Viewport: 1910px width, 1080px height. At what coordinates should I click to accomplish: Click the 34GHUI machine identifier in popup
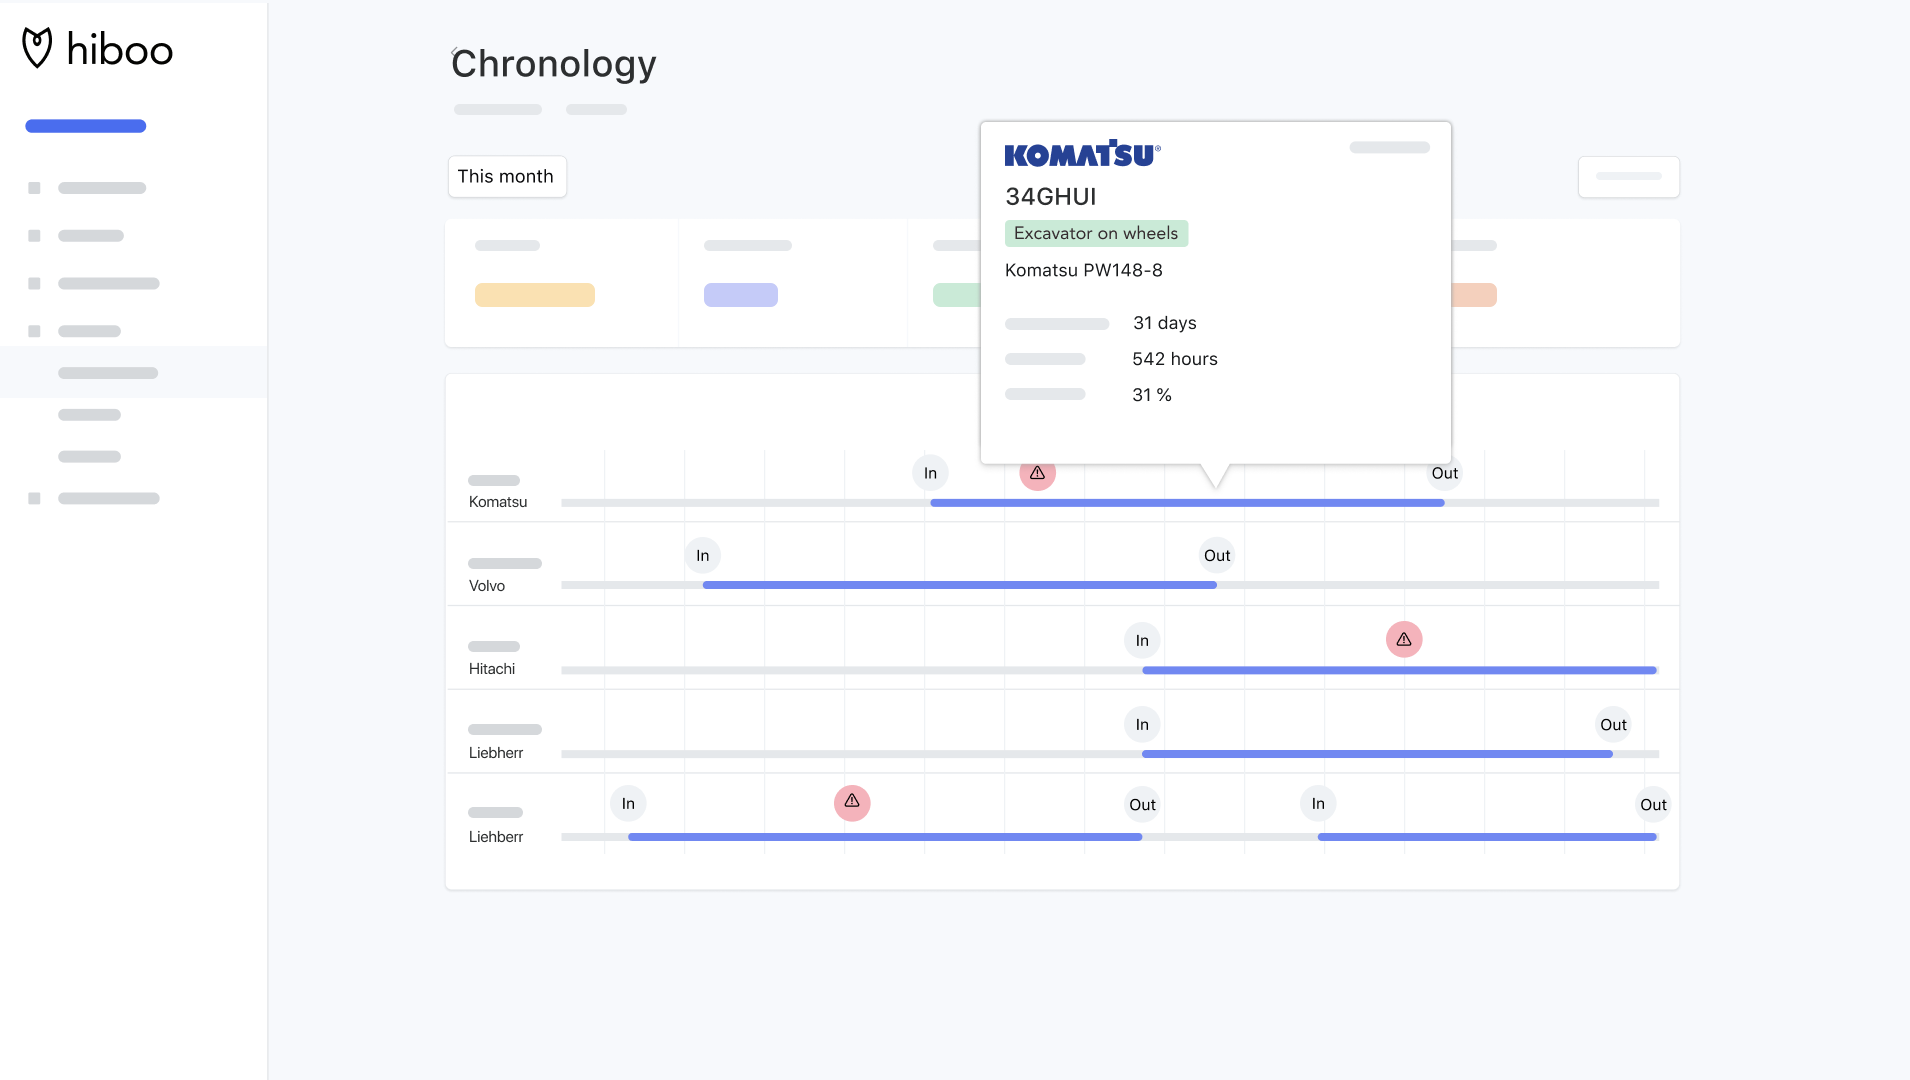point(1051,197)
